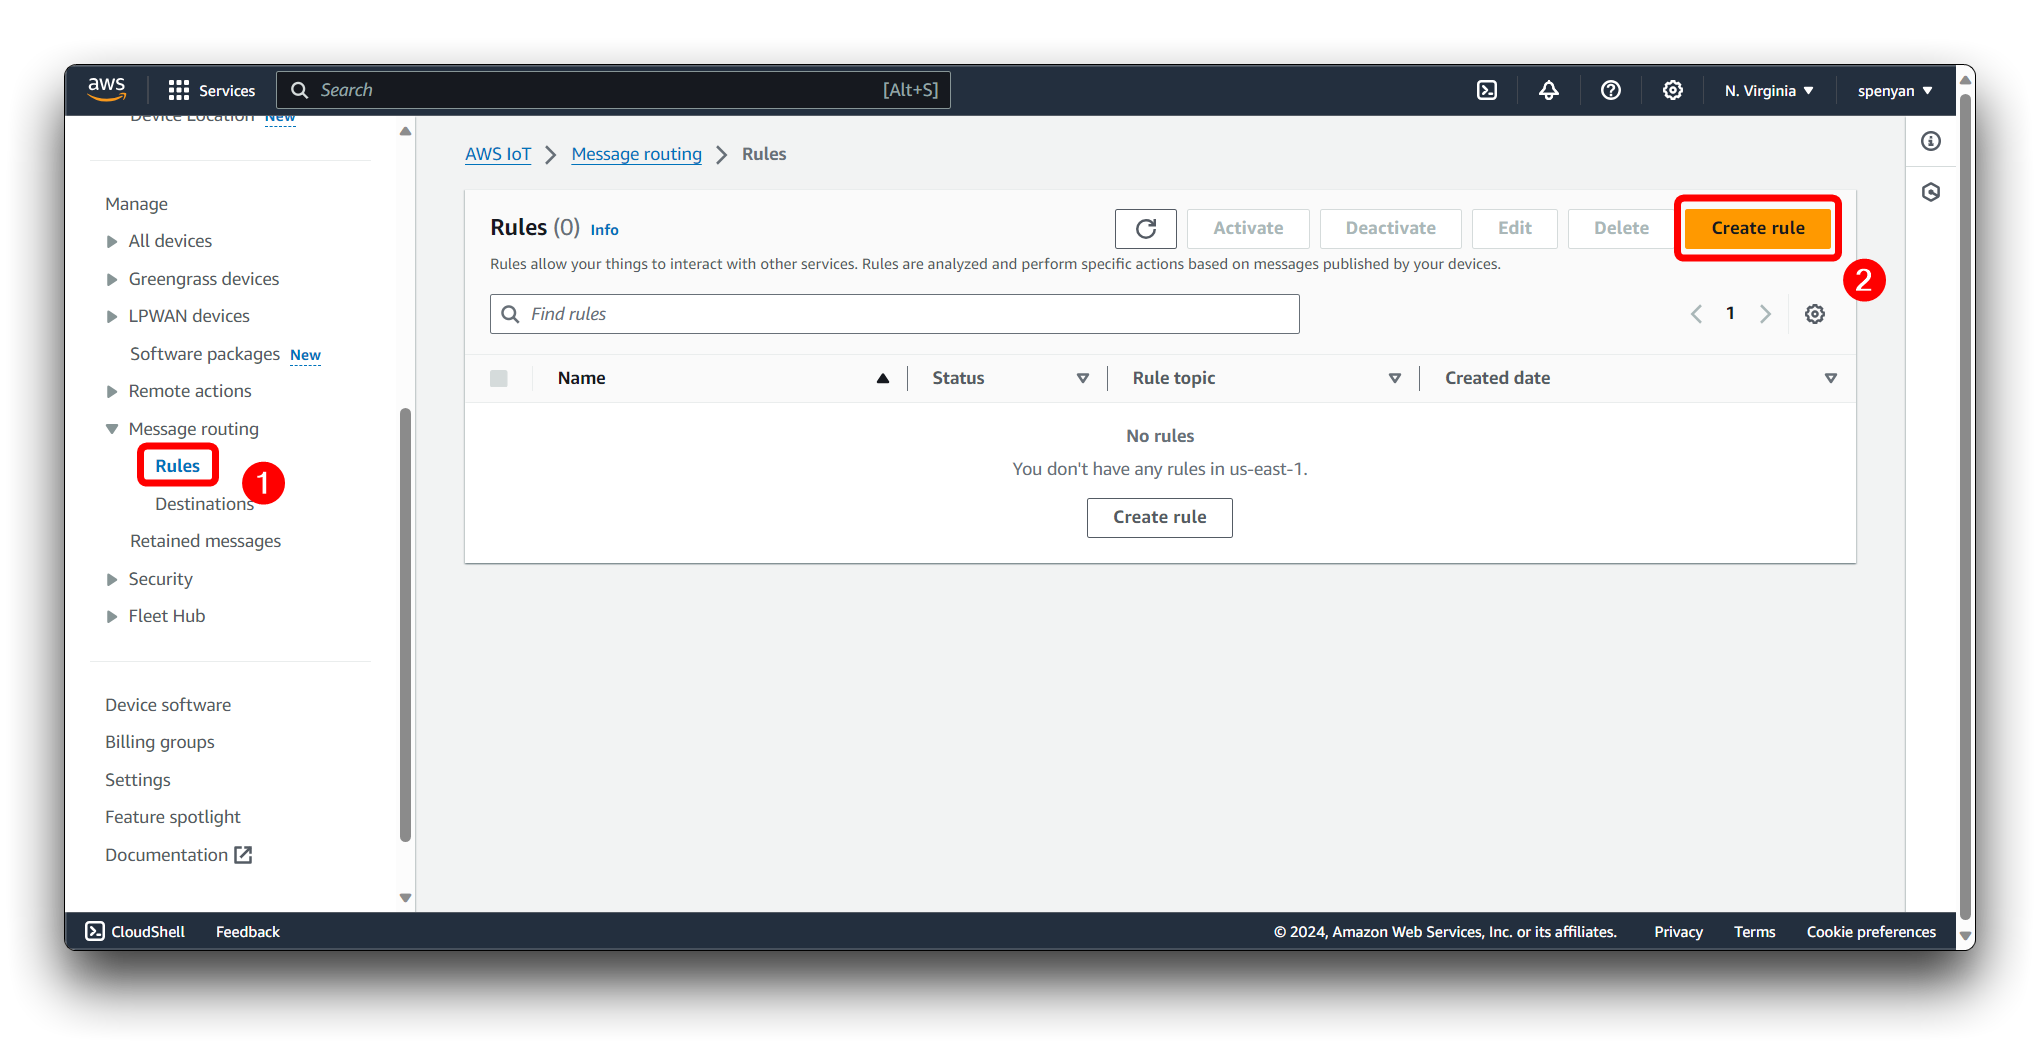Click the sidebar scroll-up arrow
This screenshot has width=2040, height=1047.
tap(405, 131)
